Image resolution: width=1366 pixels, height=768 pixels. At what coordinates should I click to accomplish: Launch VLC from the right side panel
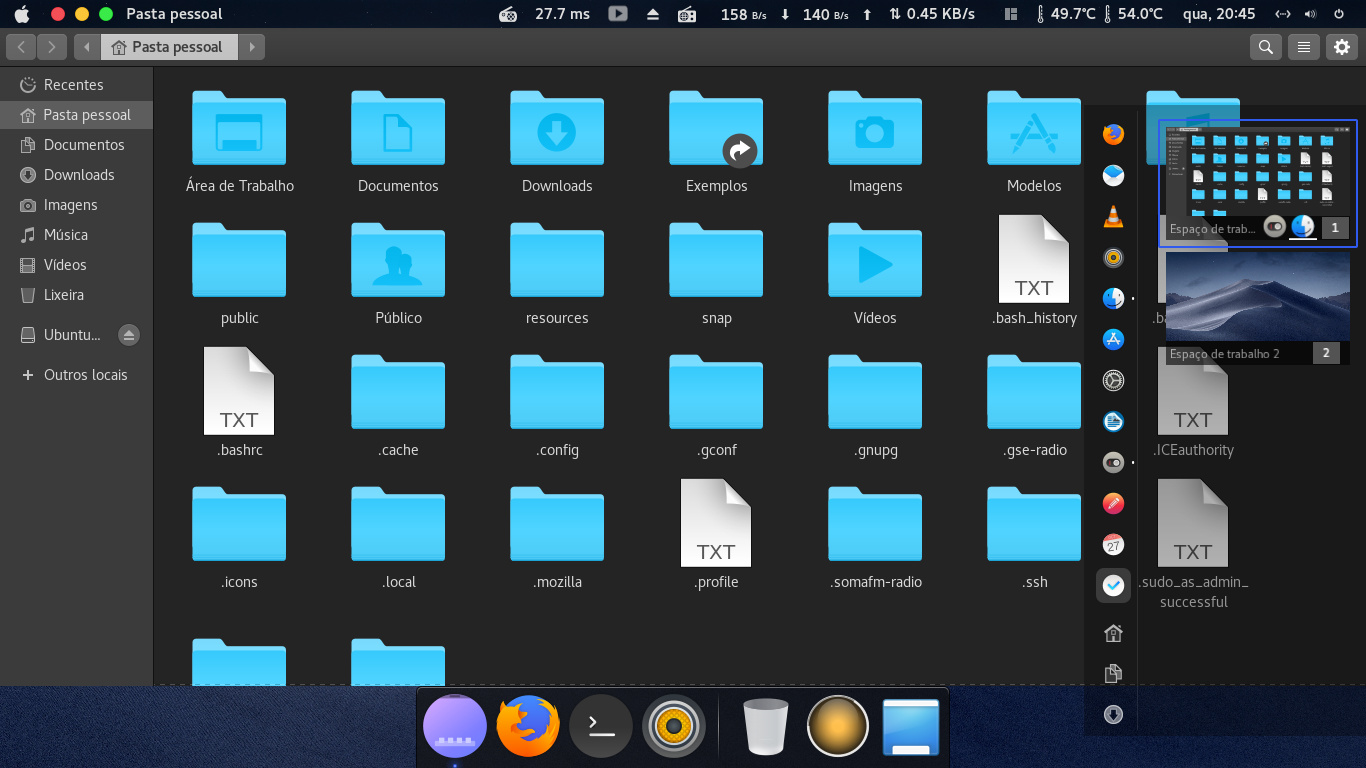point(1113,216)
